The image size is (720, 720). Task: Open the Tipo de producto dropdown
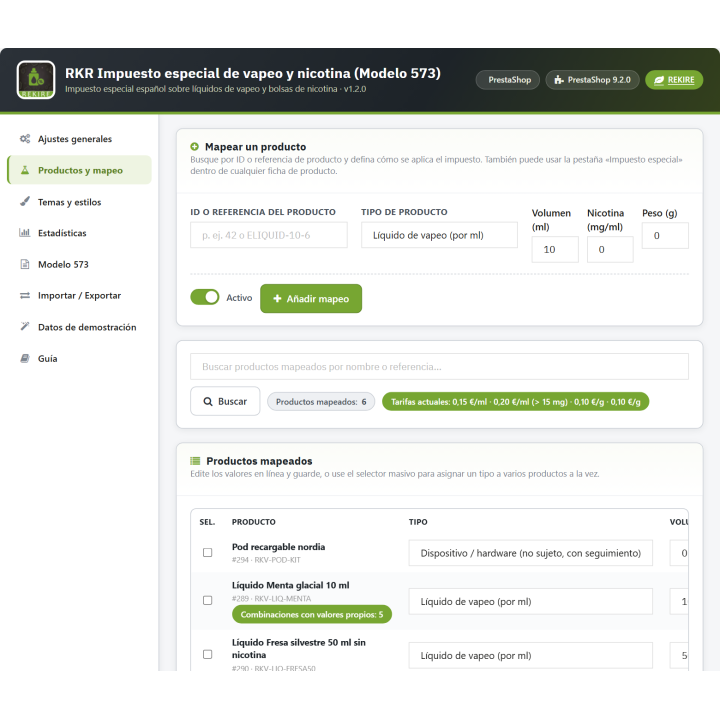coord(439,235)
